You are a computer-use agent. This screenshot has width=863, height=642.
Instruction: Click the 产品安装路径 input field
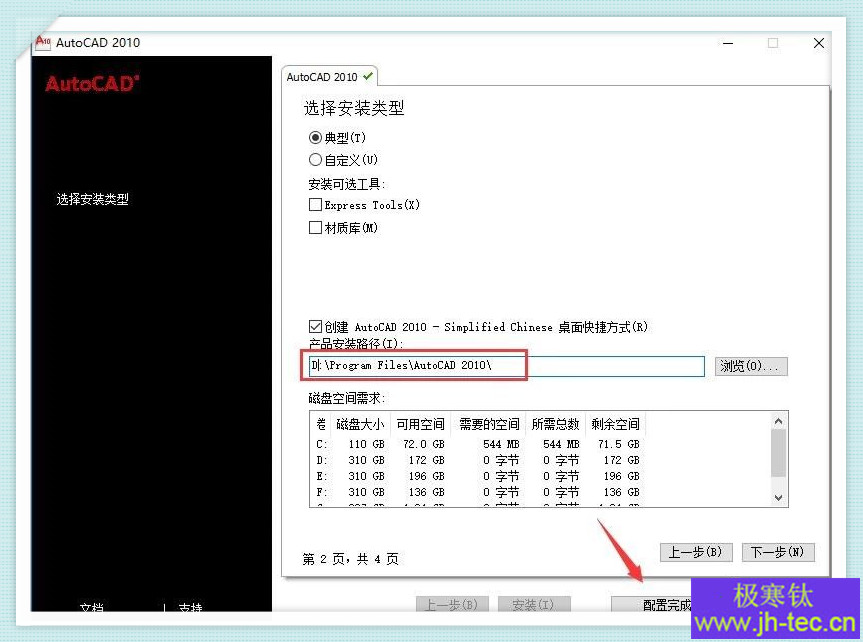tap(506, 366)
